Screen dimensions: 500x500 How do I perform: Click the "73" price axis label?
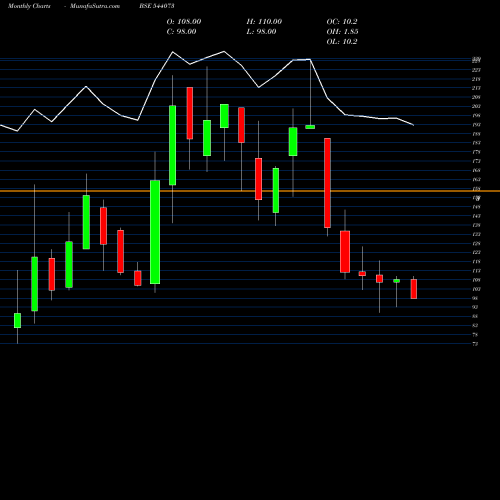click(475, 344)
